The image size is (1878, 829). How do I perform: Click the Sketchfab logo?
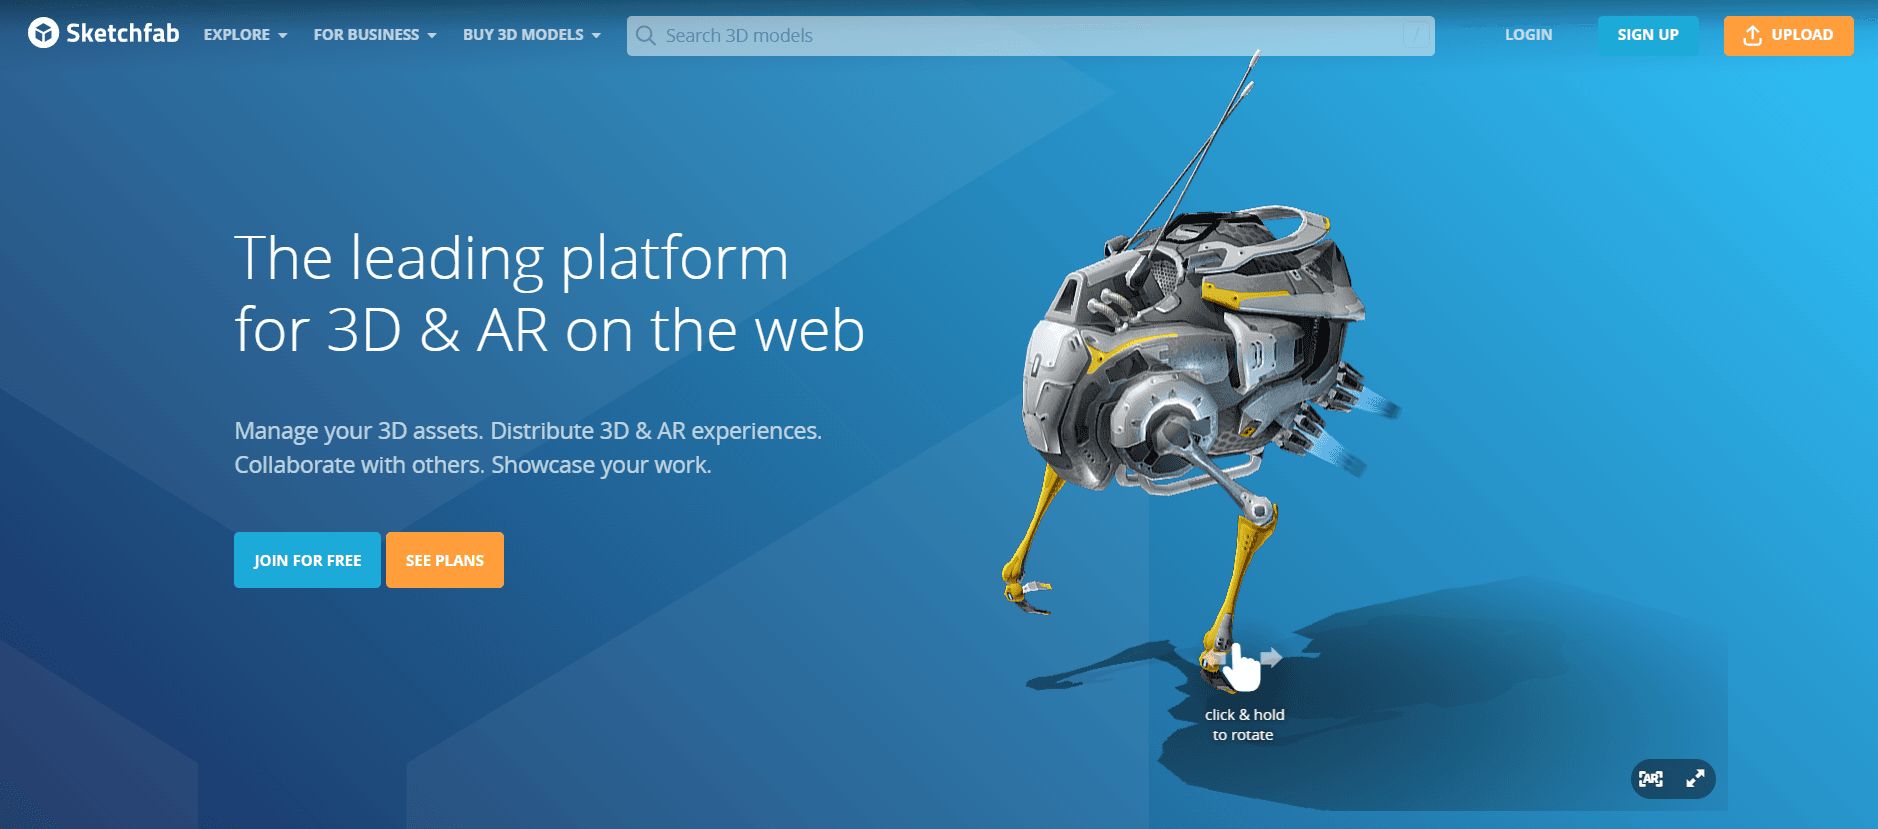[x=103, y=34]
